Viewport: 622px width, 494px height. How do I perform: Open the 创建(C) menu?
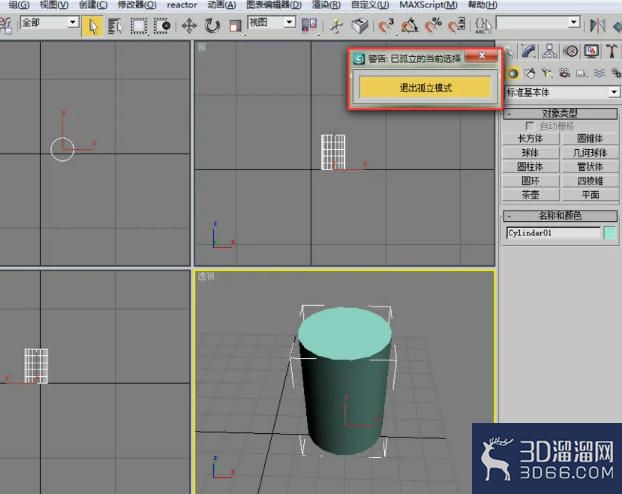93,5
